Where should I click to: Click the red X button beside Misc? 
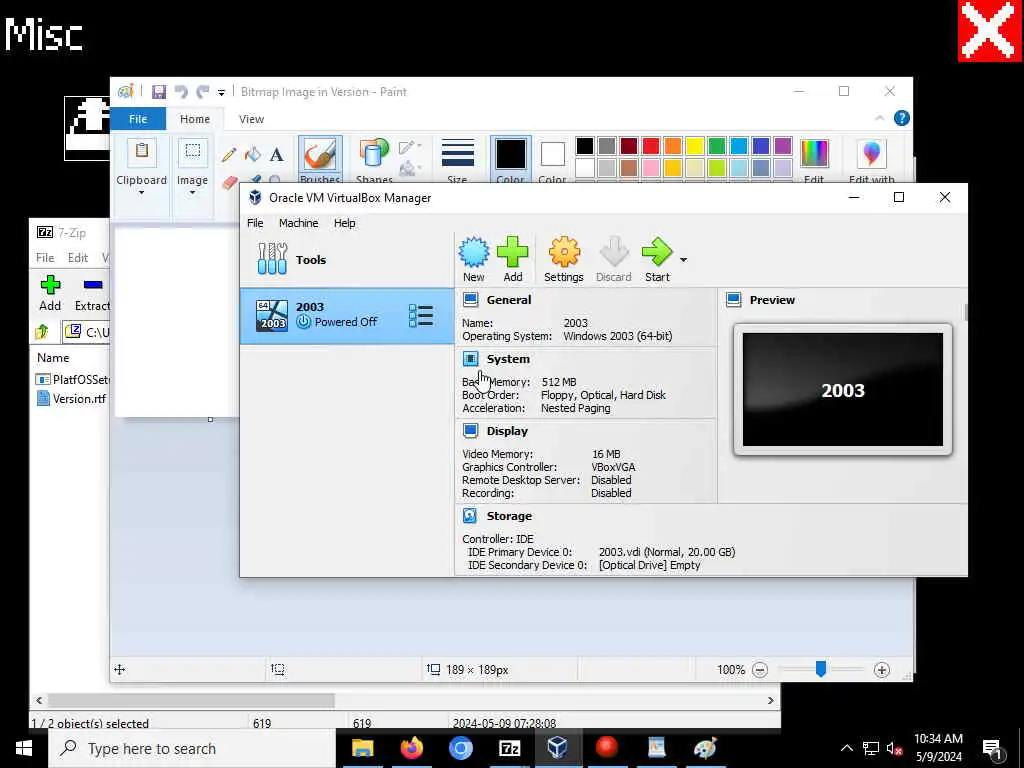click(x=989, y=31)
